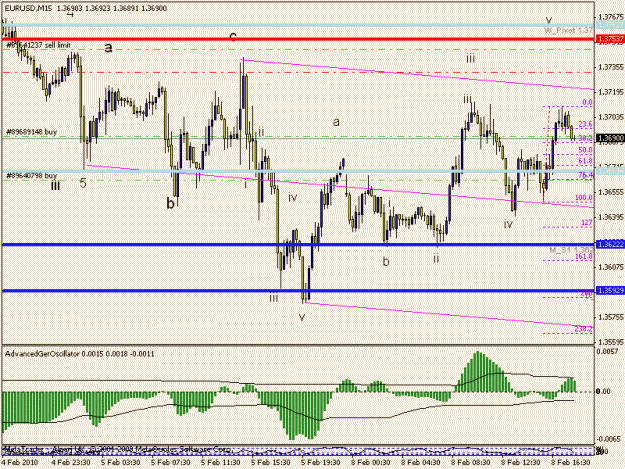The height and width of the screenshot is (469, 625).
Task: Click the red 1.37537 price tag
Action: pyautogui.click(x=610, y=39)
